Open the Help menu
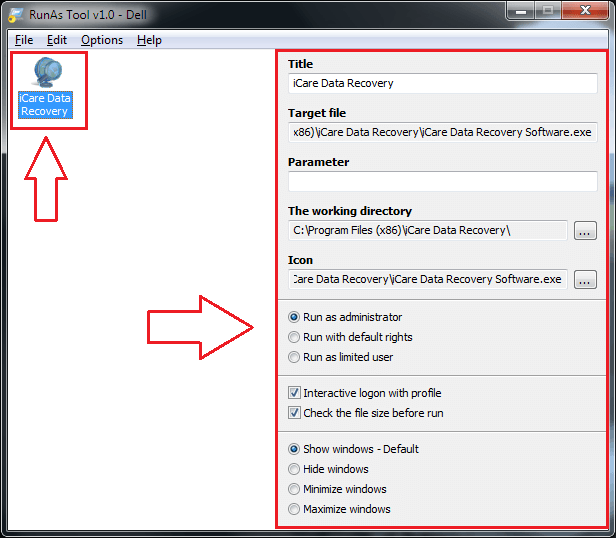 (x=149, y=40)
